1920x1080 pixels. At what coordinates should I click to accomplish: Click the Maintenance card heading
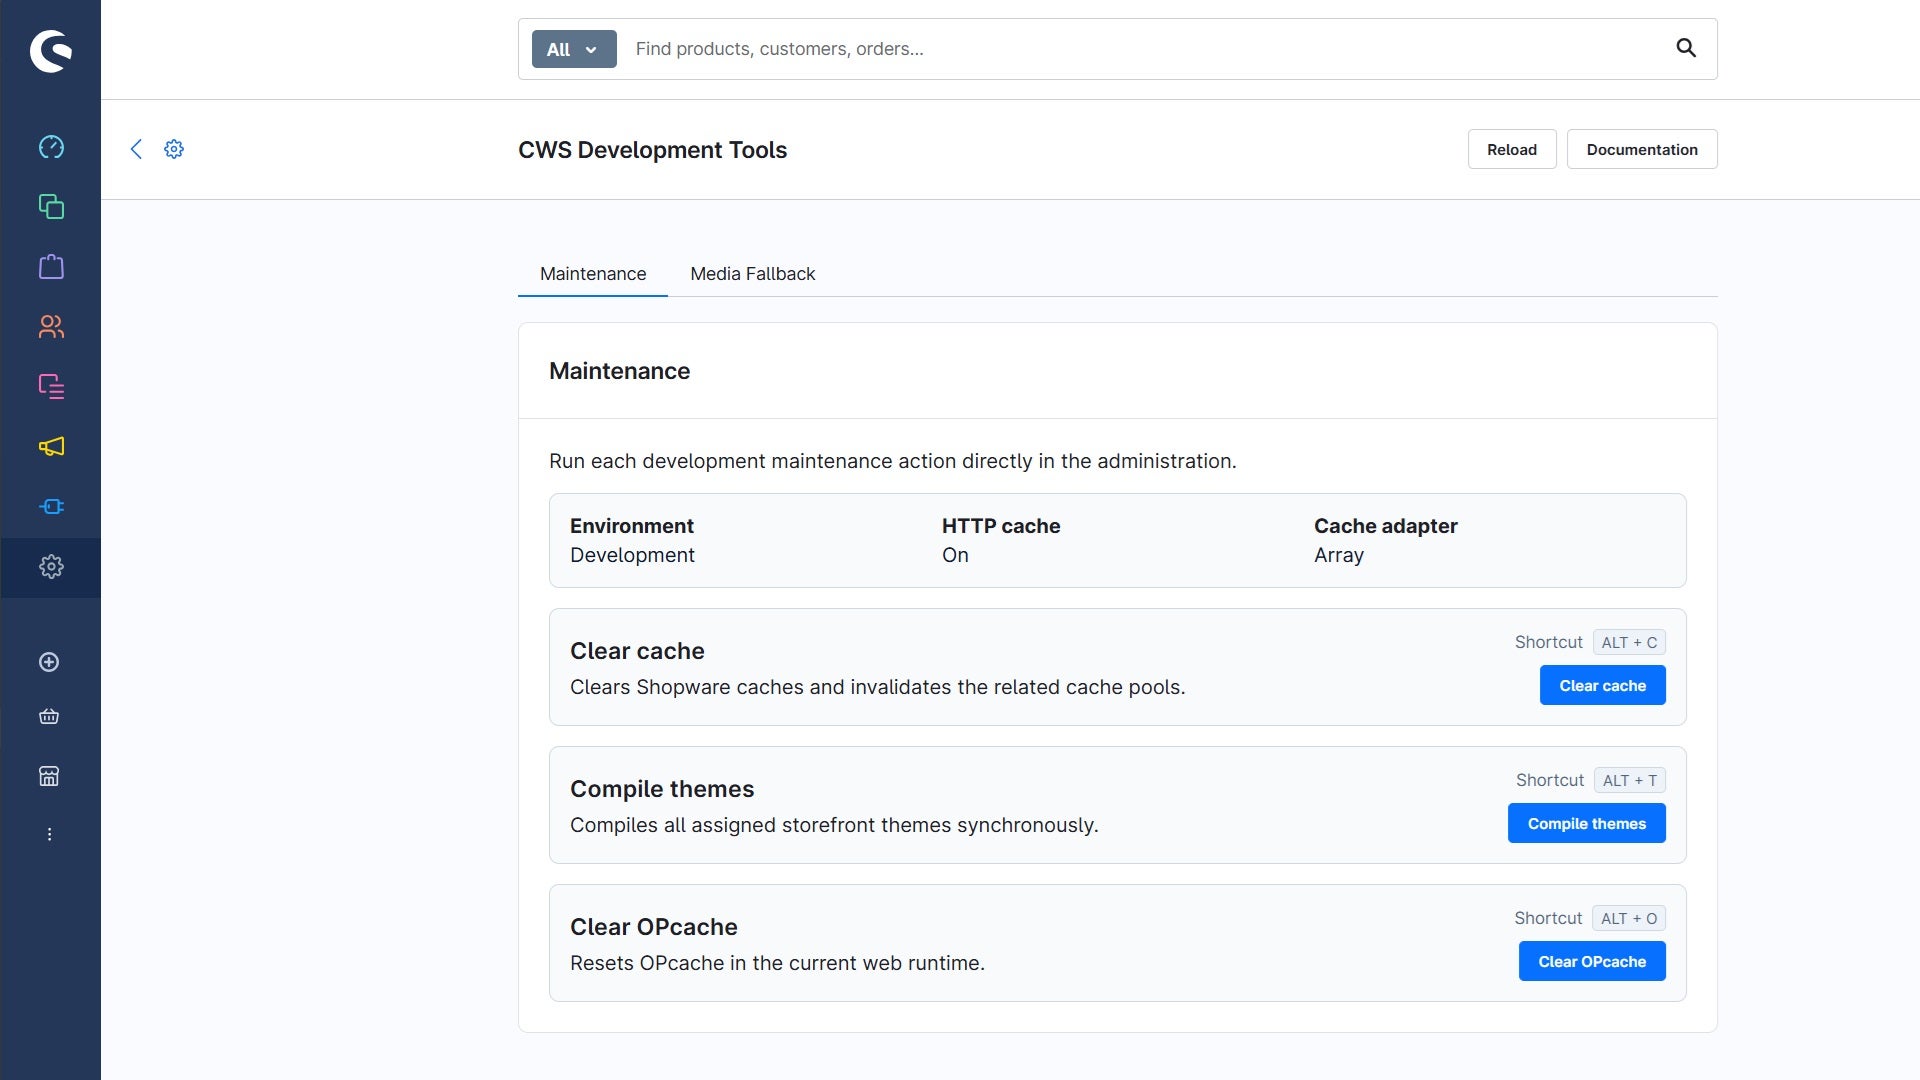620,371
